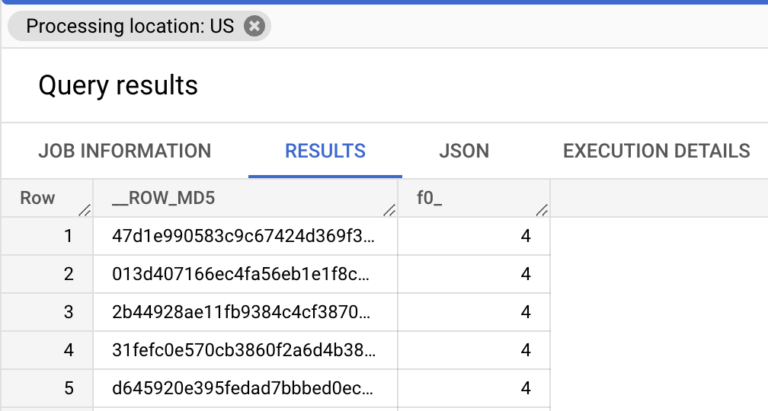Image resolution: width=768 pixels, height=411 pixels.
Task: Open the JOB INFORMATION tab
Action: coord(125,151)
